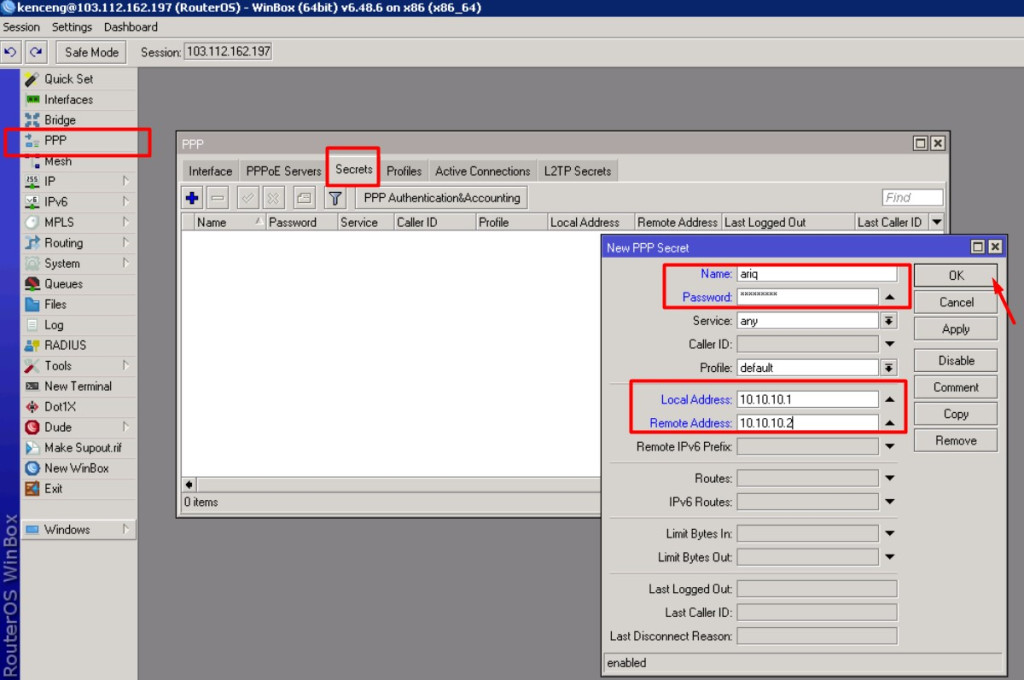Open the Session menu
Viewport: 1024px width, 680px height.
[21, 27]
